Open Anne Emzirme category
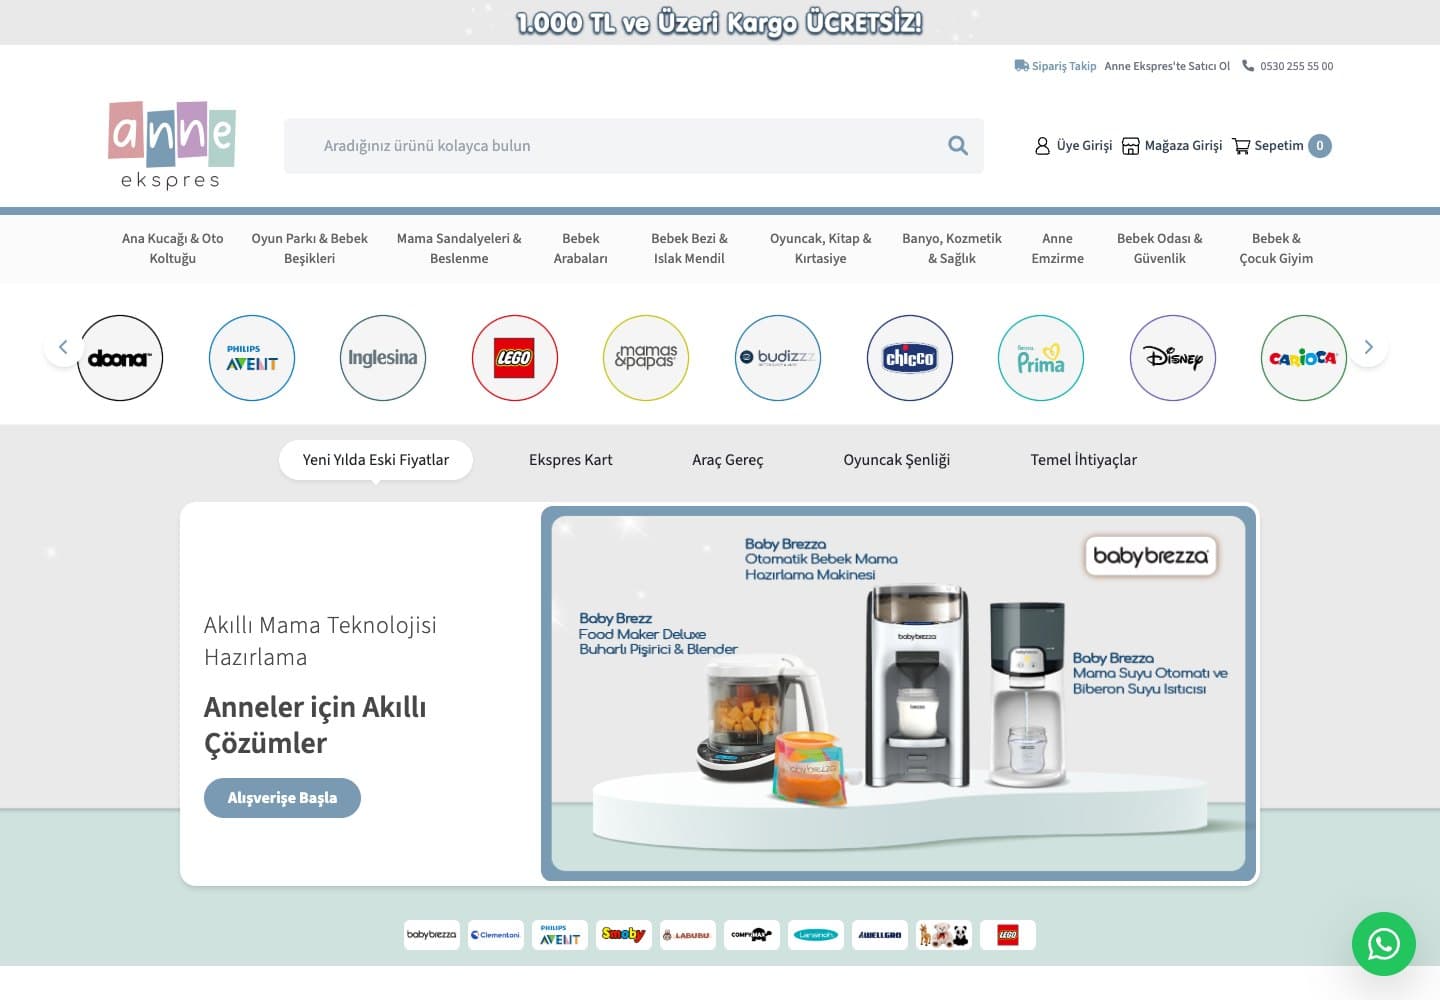Viewport: 1440px width, 1000px height. coord(1058,248)
